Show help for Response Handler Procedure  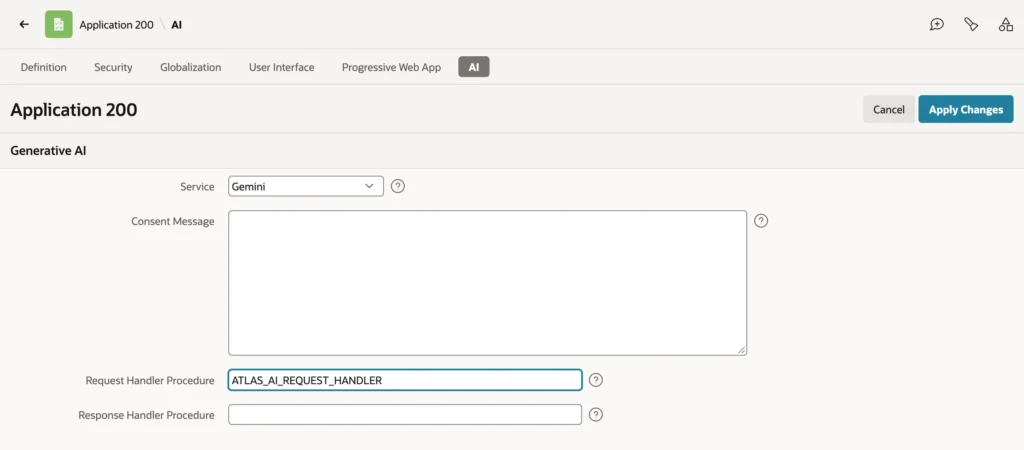click(596, 415)
